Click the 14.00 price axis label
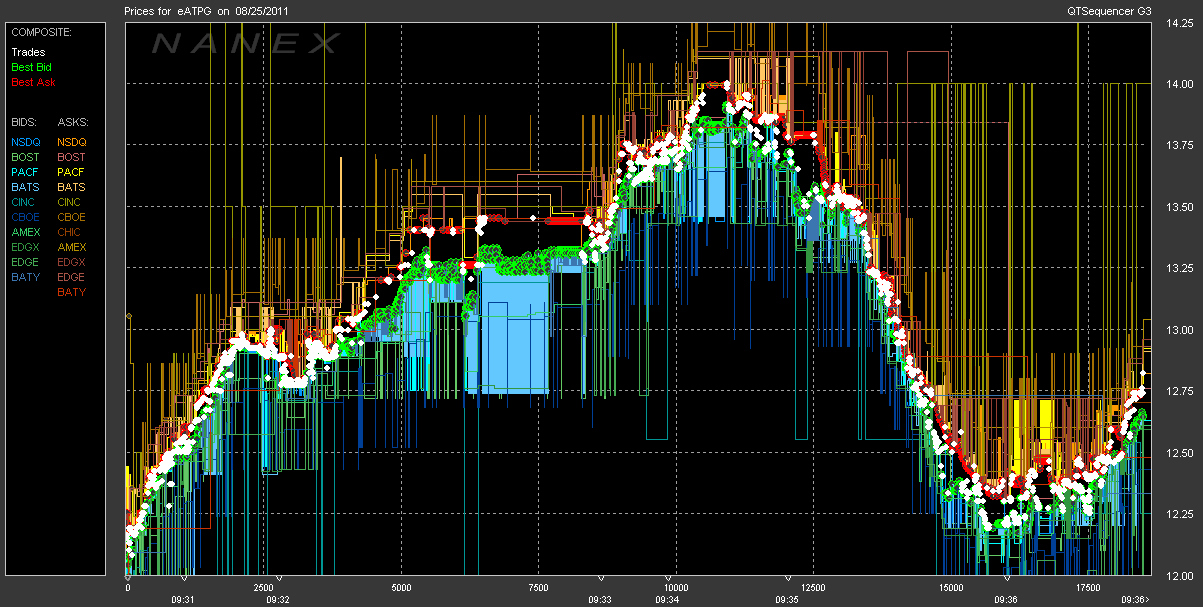Screen dimensions: 1203x607 (1179, 84)
